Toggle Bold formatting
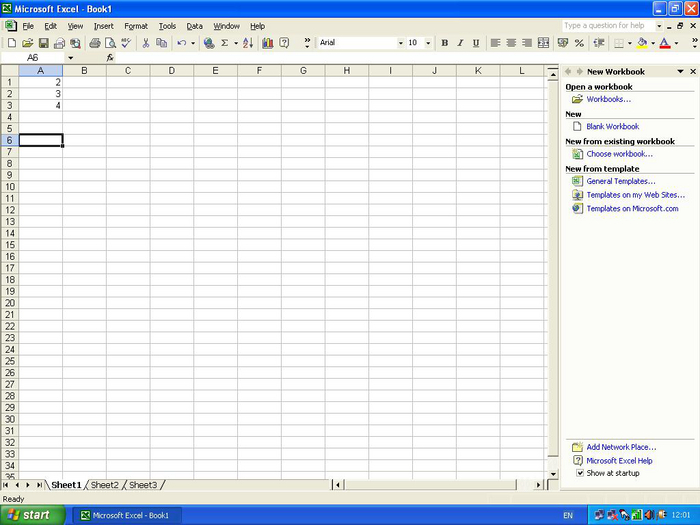700x525 pixels. (x=445, y=43)
